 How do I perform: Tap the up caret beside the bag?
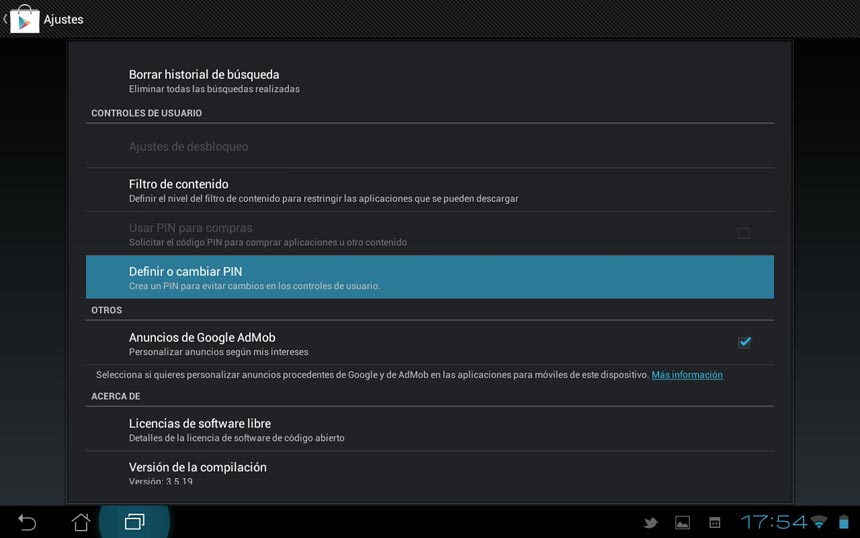pos(5,19)
